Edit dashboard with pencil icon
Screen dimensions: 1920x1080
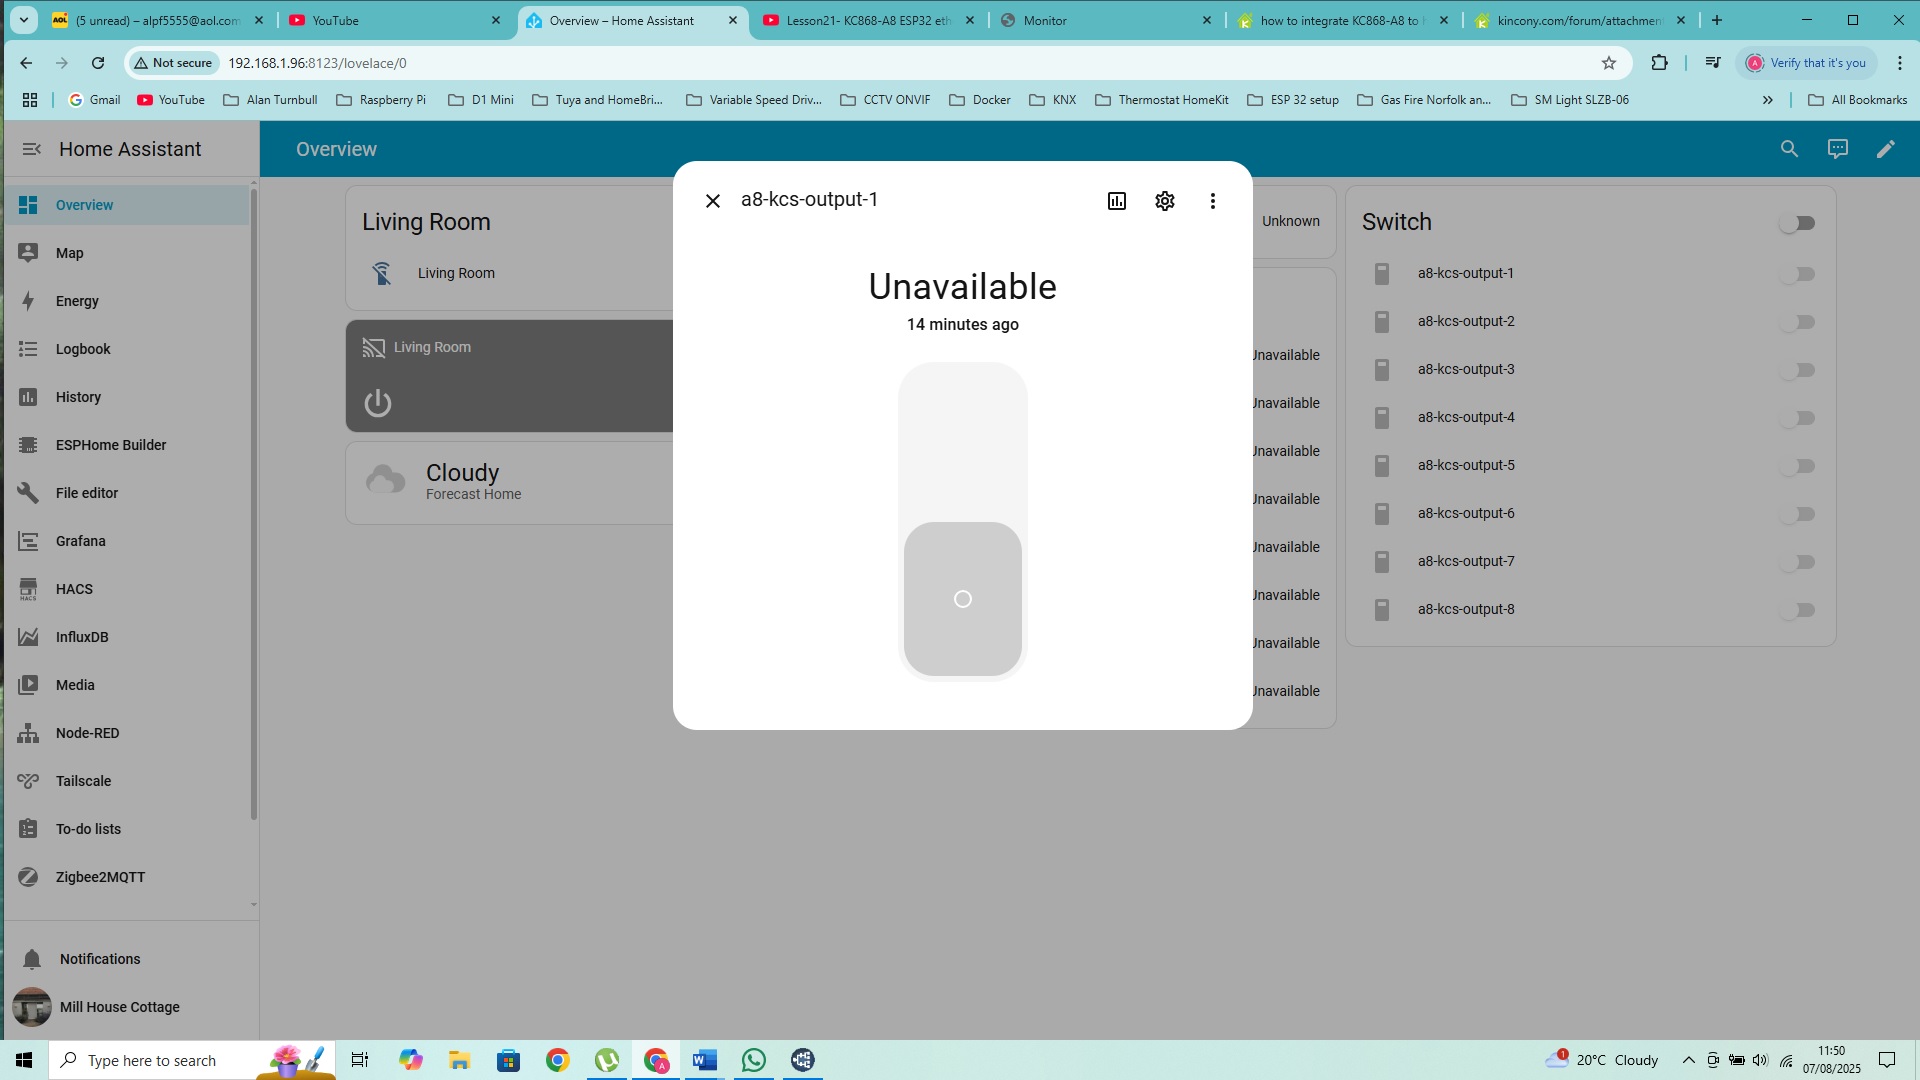pyautogui.click(x=1885, y=149)
